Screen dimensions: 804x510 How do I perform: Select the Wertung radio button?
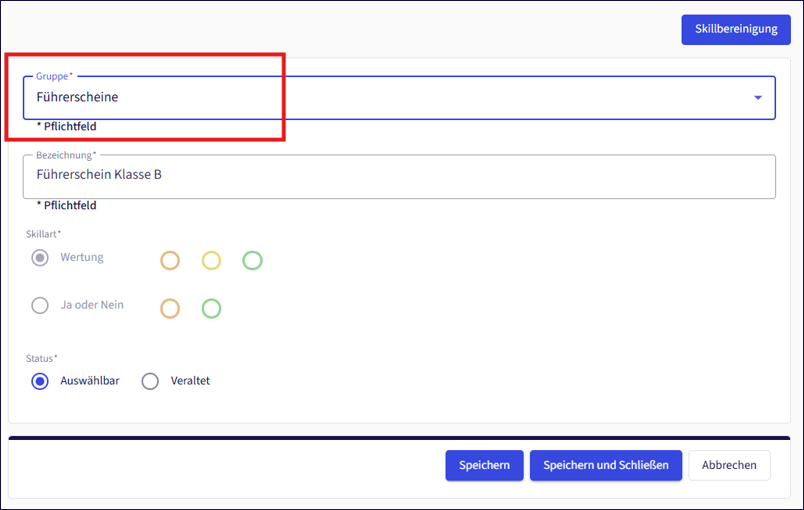[x=40, y=258]
